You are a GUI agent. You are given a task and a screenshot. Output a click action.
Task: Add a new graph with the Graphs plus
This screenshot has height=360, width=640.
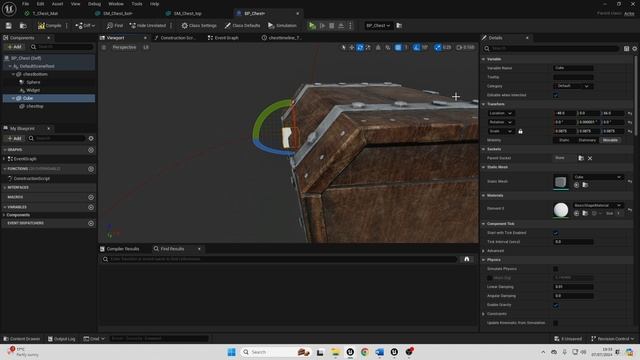(x=91, y=150)
